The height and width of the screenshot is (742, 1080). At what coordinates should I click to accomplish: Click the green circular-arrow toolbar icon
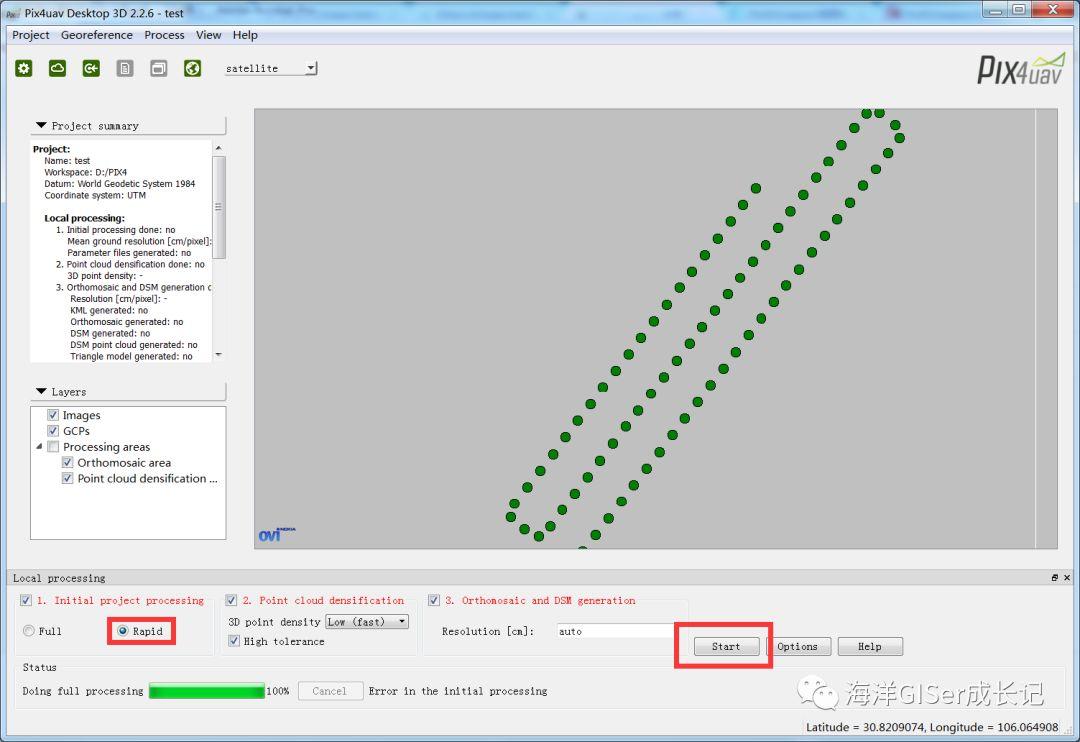click(x=91, y=68)
